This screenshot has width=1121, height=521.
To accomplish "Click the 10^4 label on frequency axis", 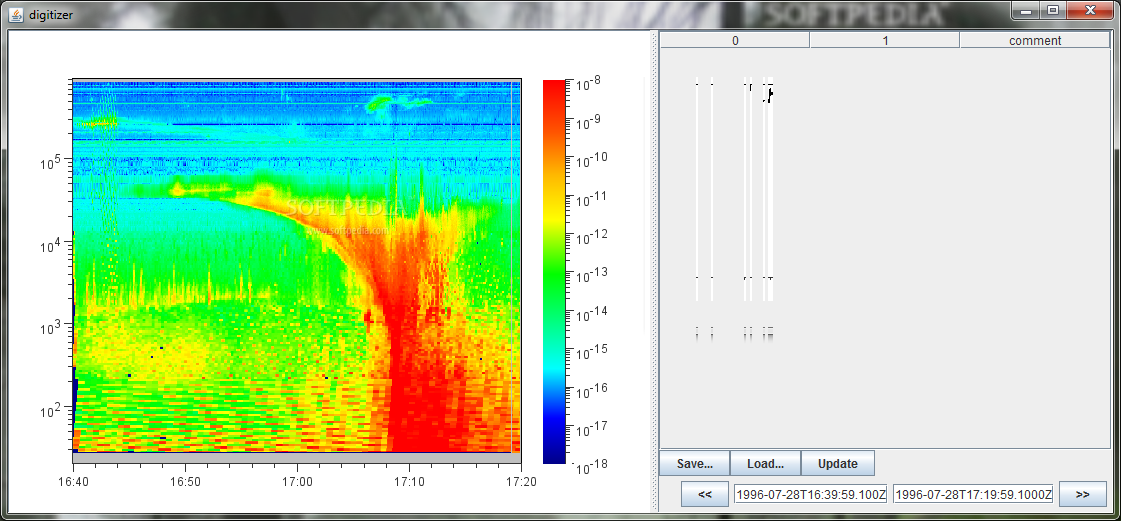I will click(51, 245).
